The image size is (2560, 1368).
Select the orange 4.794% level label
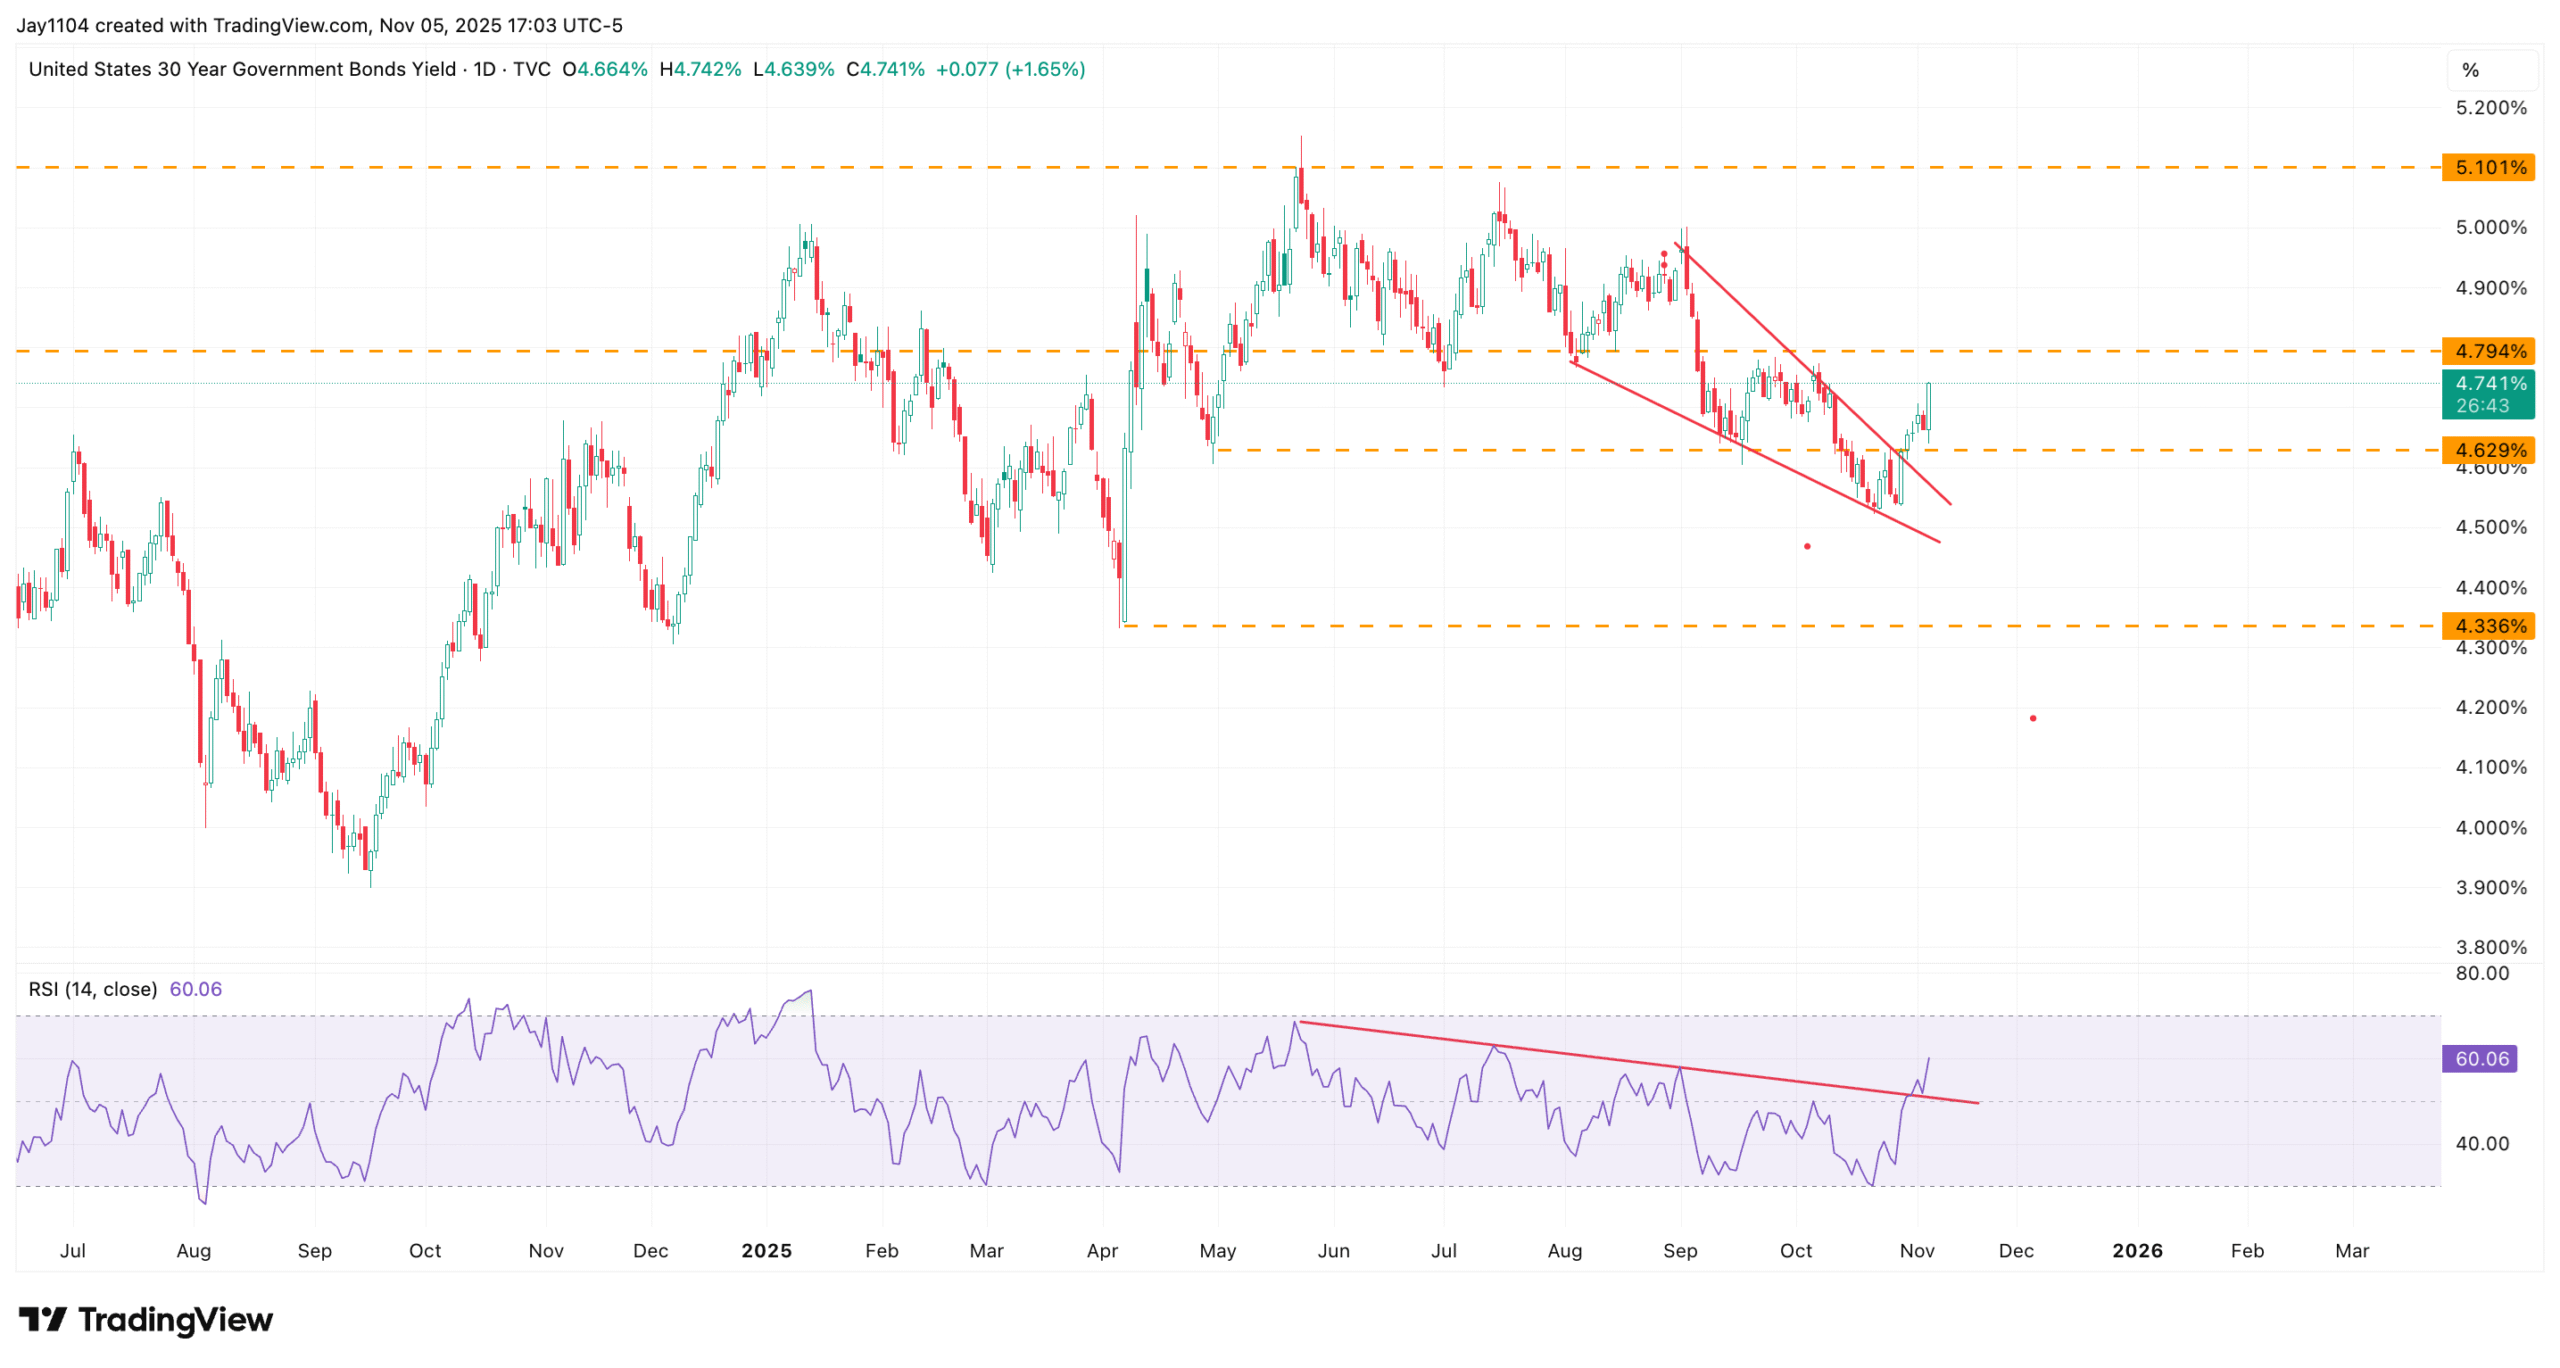coord(2487,351)
